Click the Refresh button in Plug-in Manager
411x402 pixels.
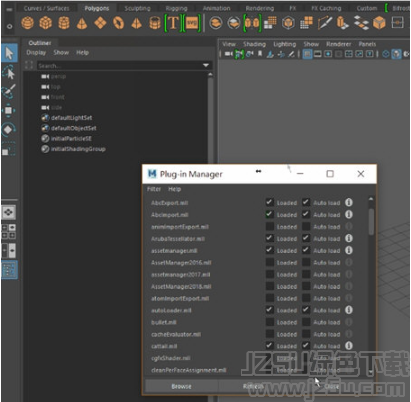(253, 386)
